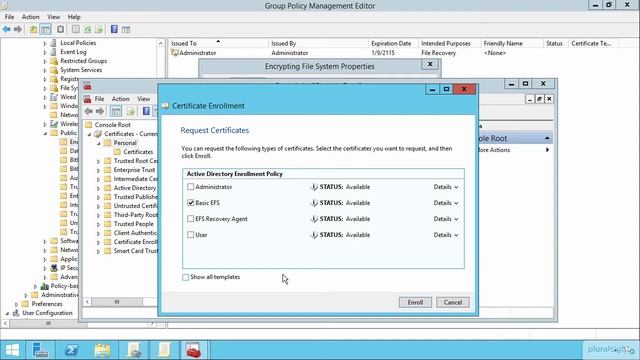
Task: Select User Configuration in Group Policy tree
Action: [47, 313]
